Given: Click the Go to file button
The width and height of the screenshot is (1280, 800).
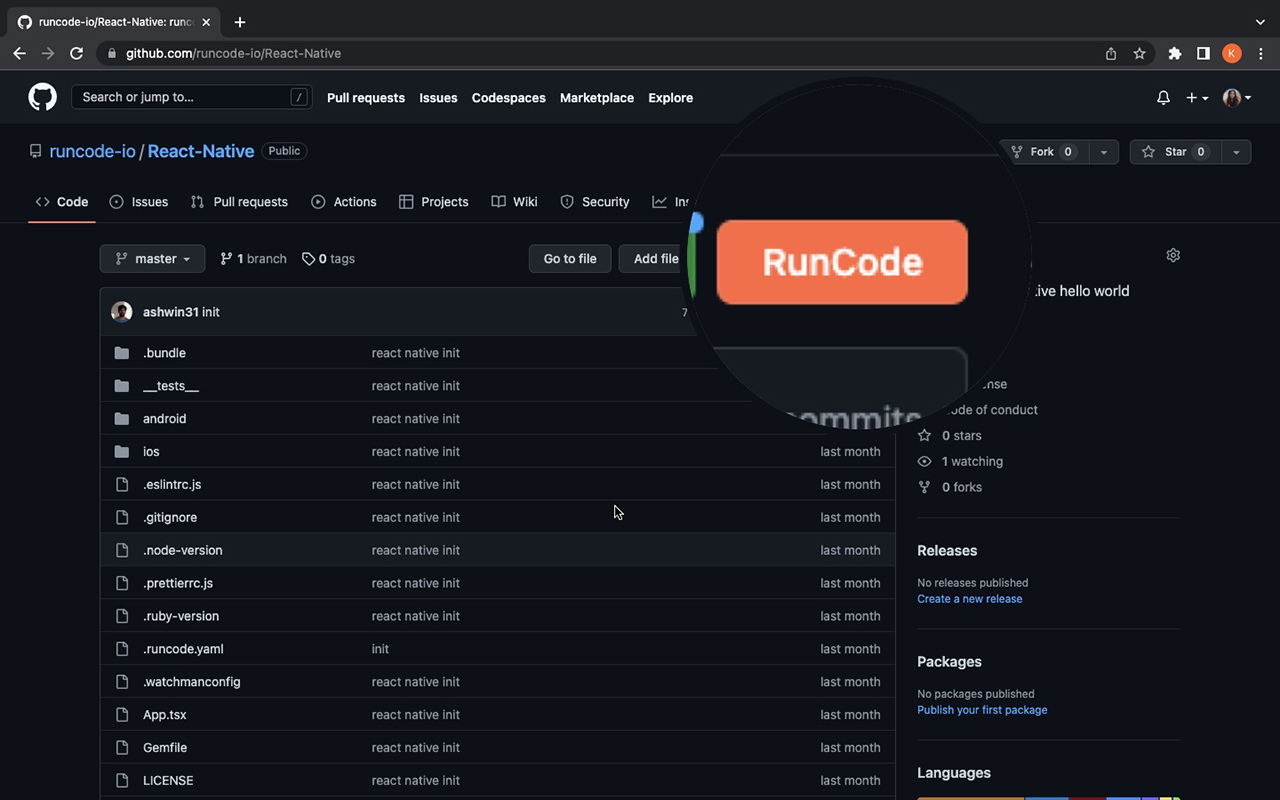Looking at the screenshot, I should [570, 259].
